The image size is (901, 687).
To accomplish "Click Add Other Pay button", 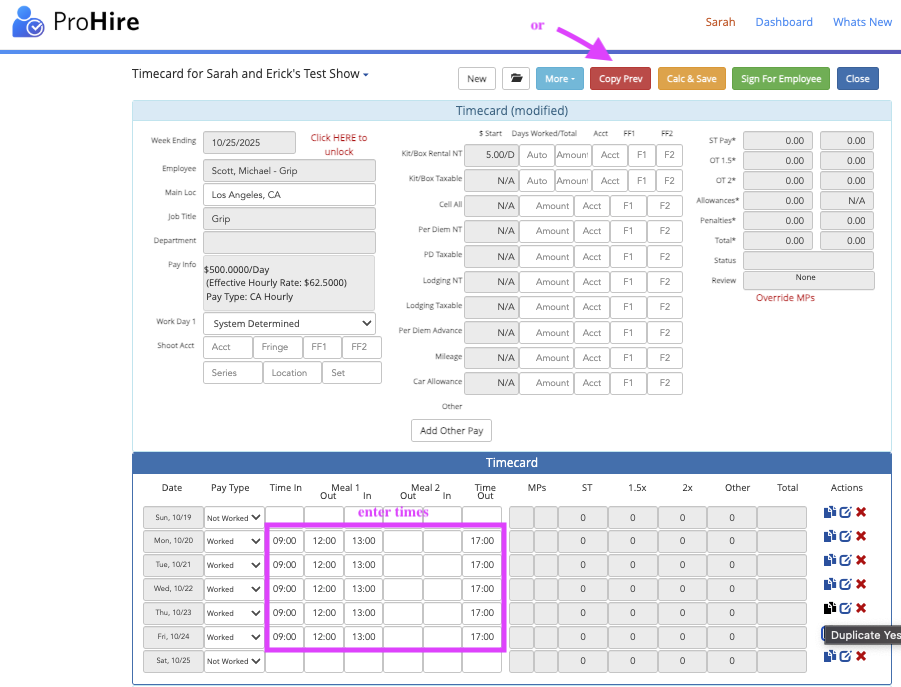I will coord(451,430).
